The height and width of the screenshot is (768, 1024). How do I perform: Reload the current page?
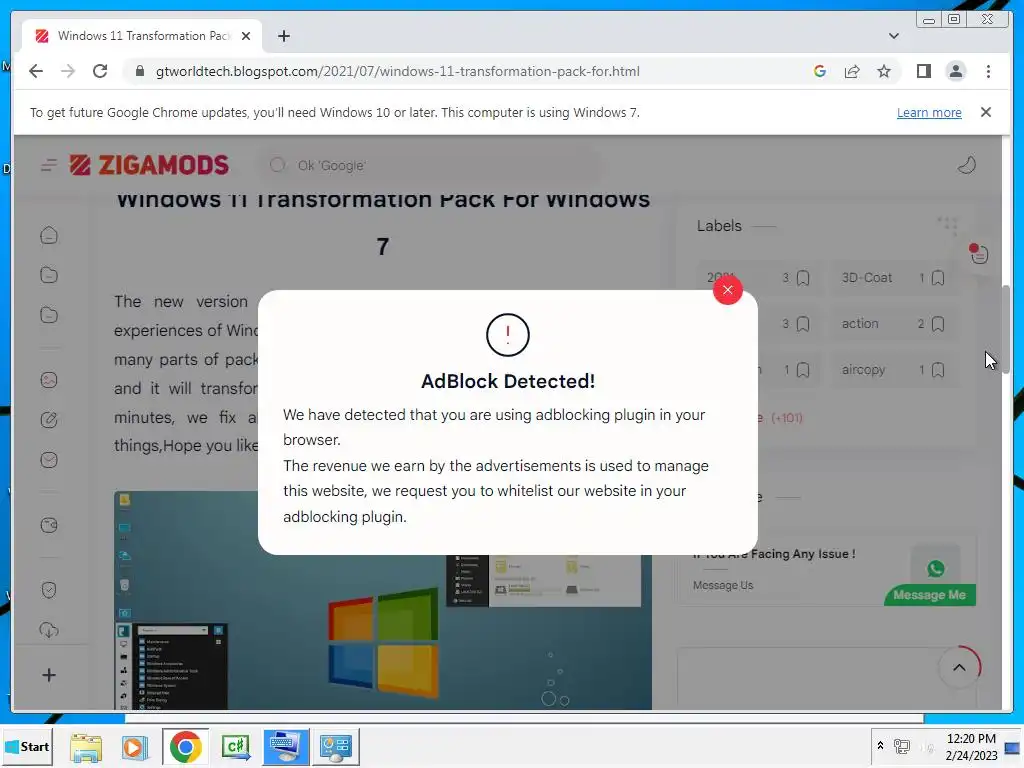100,71
